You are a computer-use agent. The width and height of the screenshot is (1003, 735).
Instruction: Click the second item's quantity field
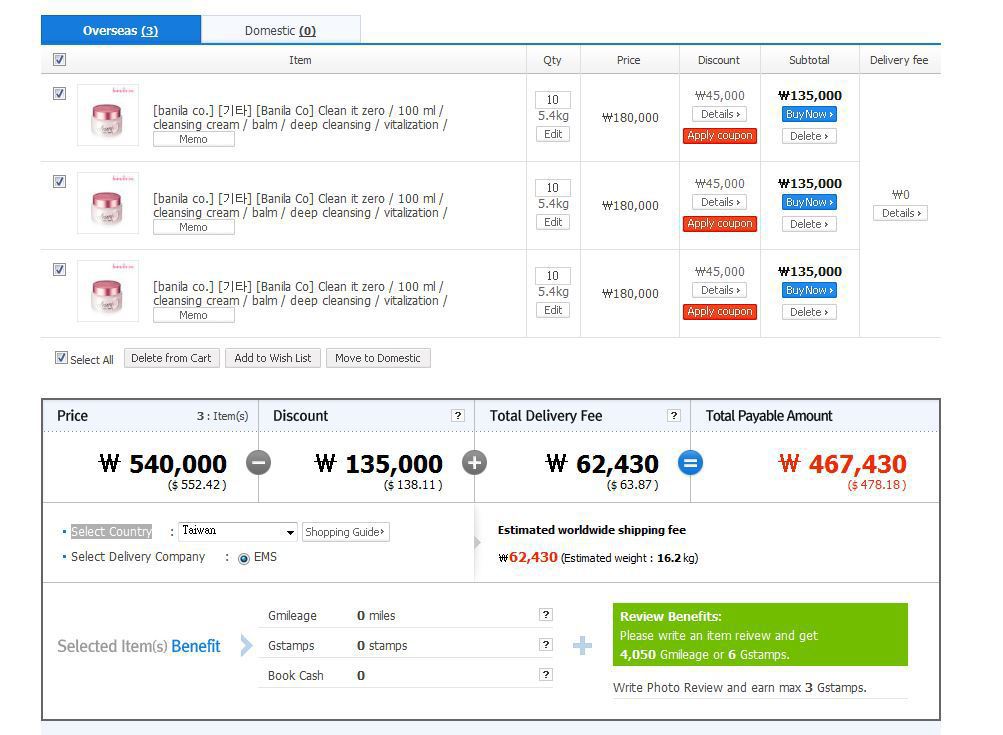[553, 188]
